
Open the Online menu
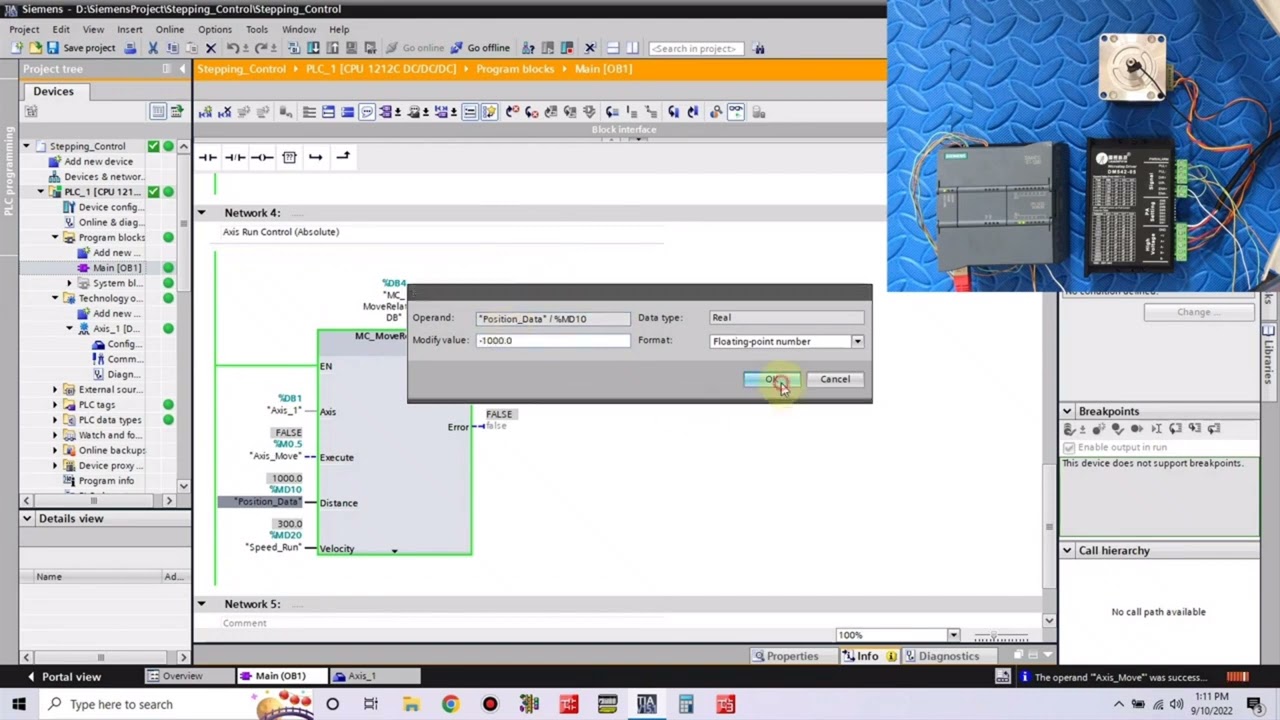(169, 29)
